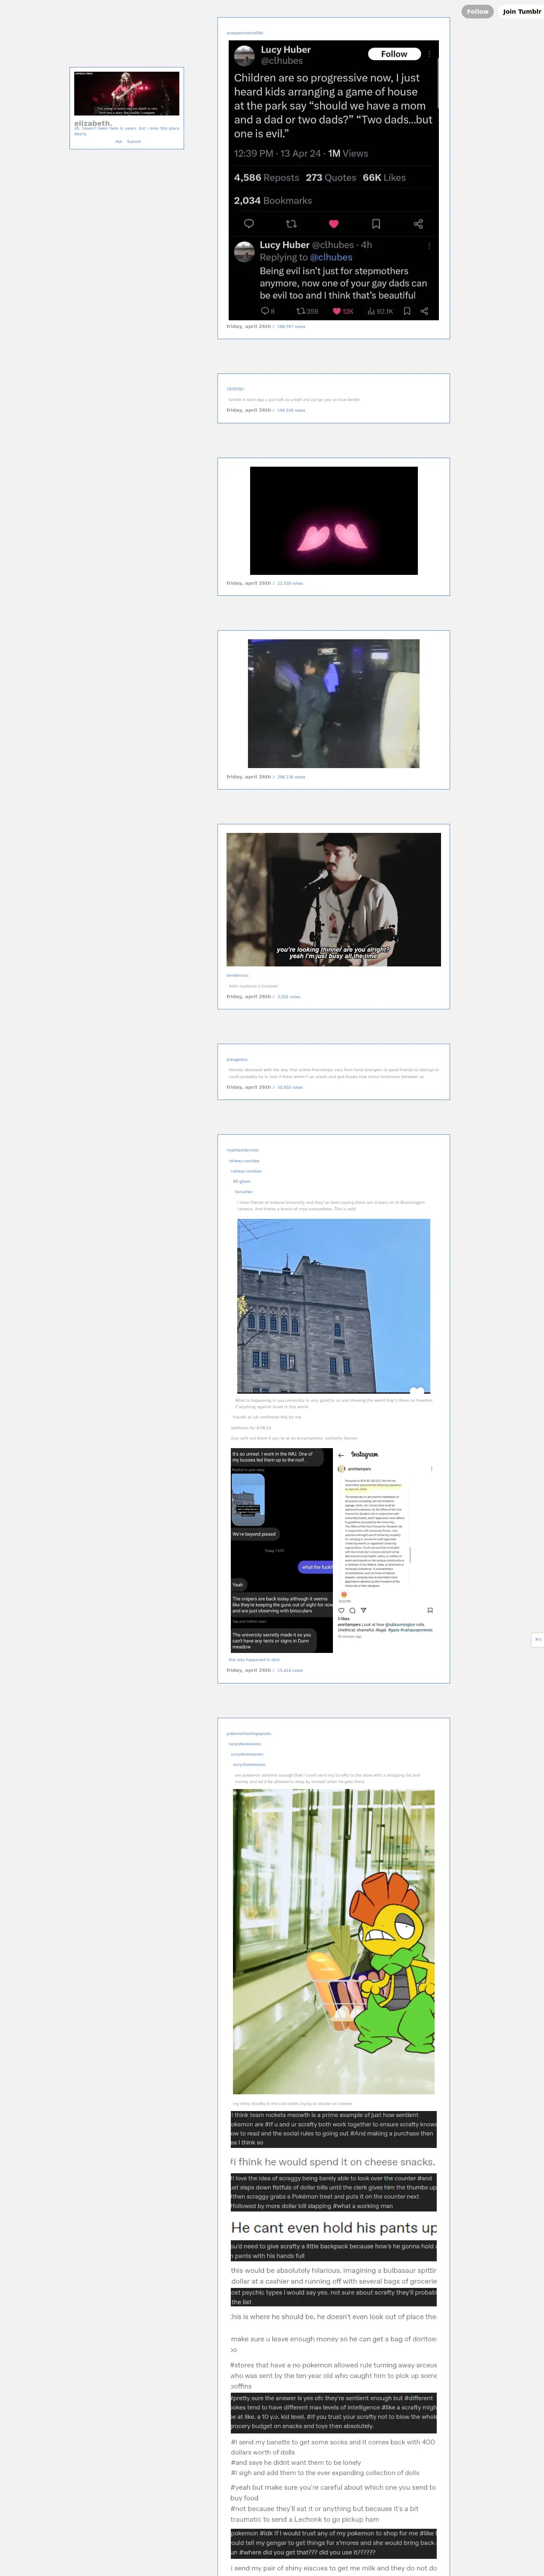The height and width of the screenshot is (2576, 544).
Task: Click the dancing figure GIF image
Action: point(334,704)
